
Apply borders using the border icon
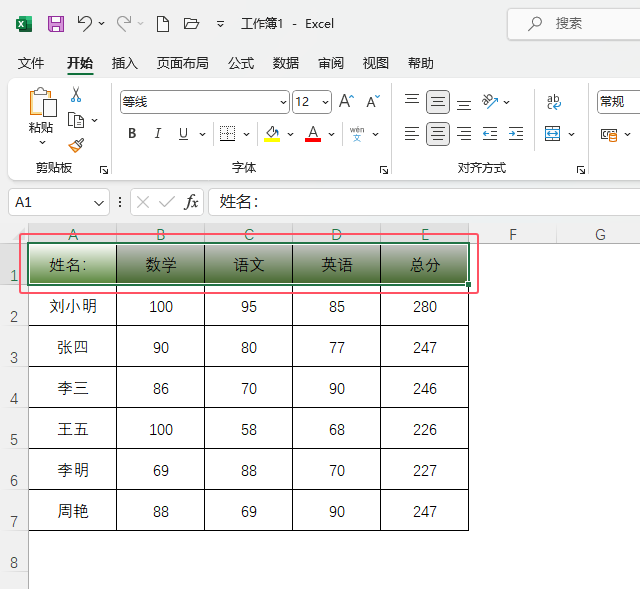click(227, 133)
